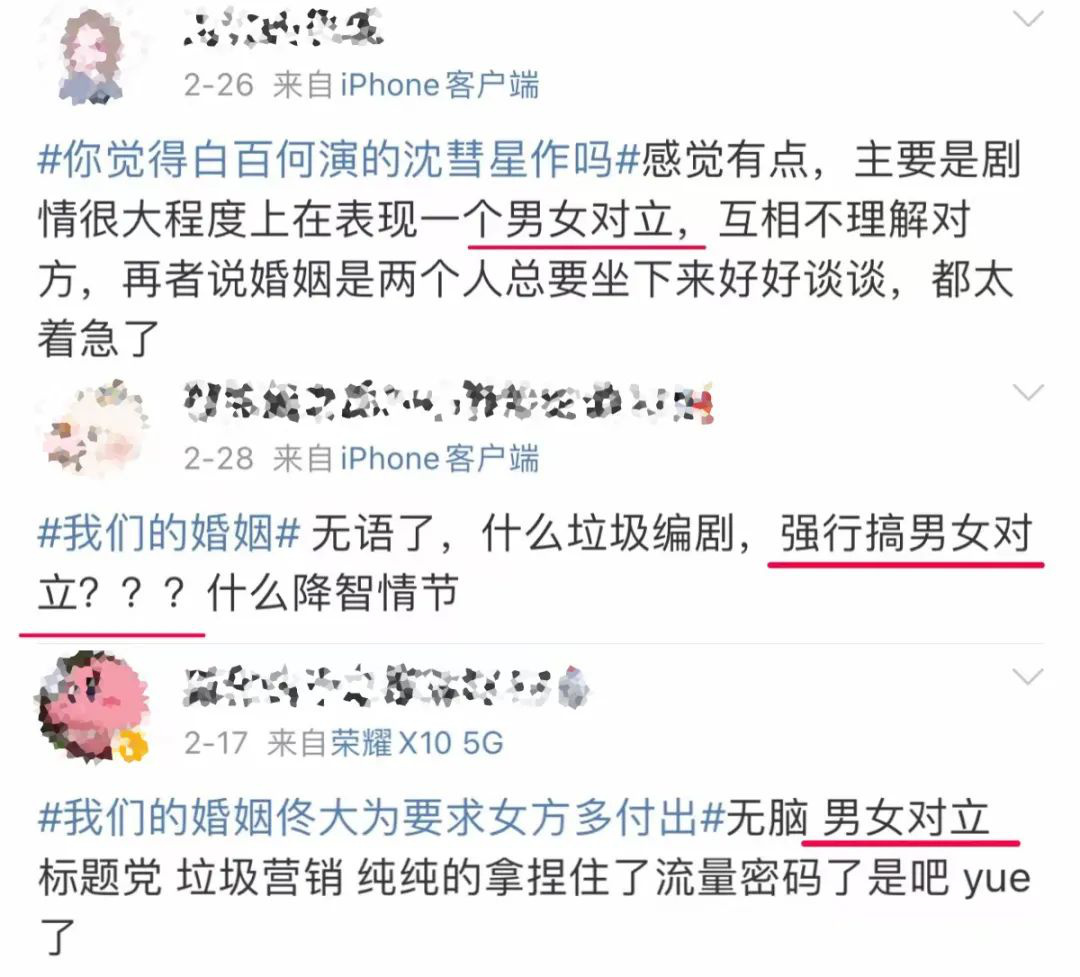1080x977 pixels.
Task: Tap the emoji icon after the third username
Action: click(573, 687)
